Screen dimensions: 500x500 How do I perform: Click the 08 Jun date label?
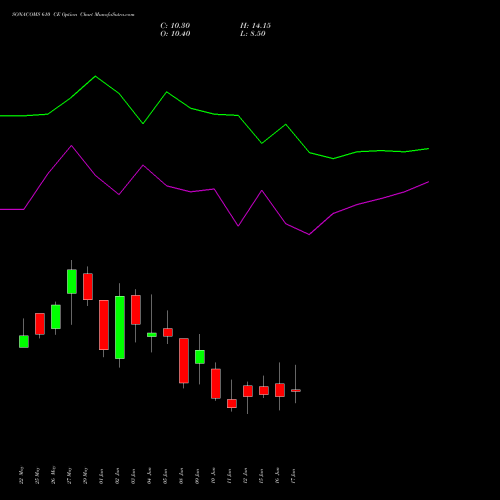coord(182,476)
